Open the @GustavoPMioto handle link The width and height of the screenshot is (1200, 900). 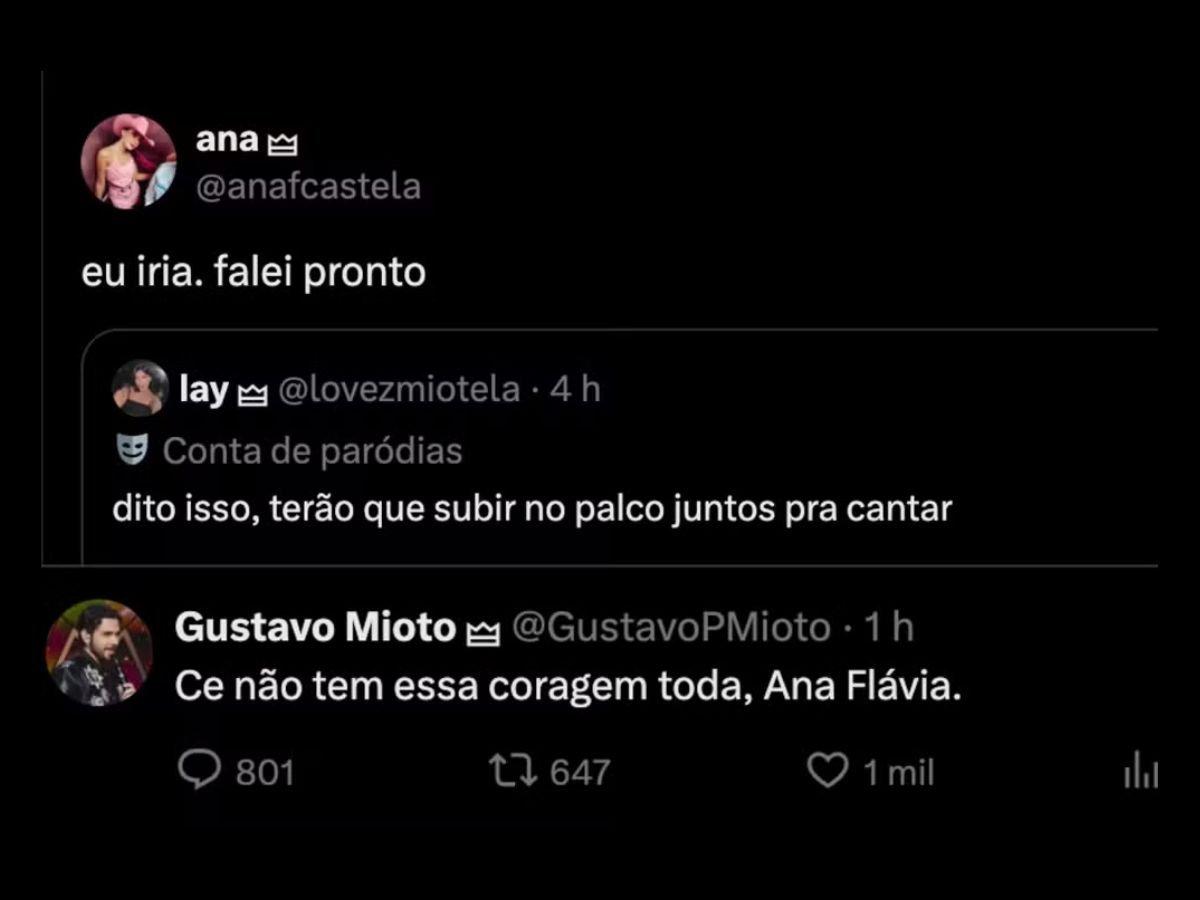tap(671, 628)
